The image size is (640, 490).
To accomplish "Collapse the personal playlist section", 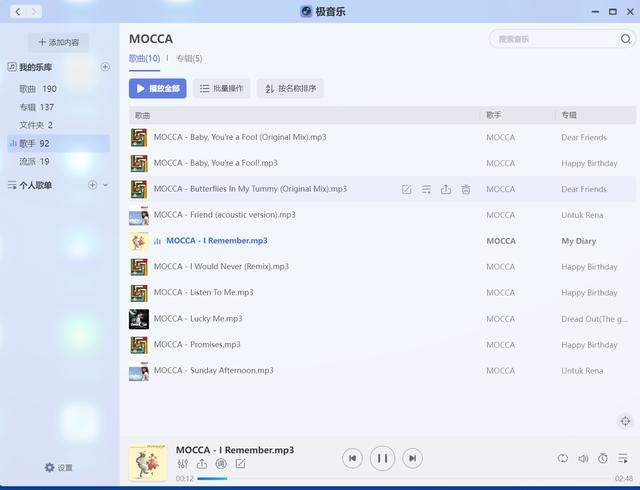I will click(x=105, y=185).
